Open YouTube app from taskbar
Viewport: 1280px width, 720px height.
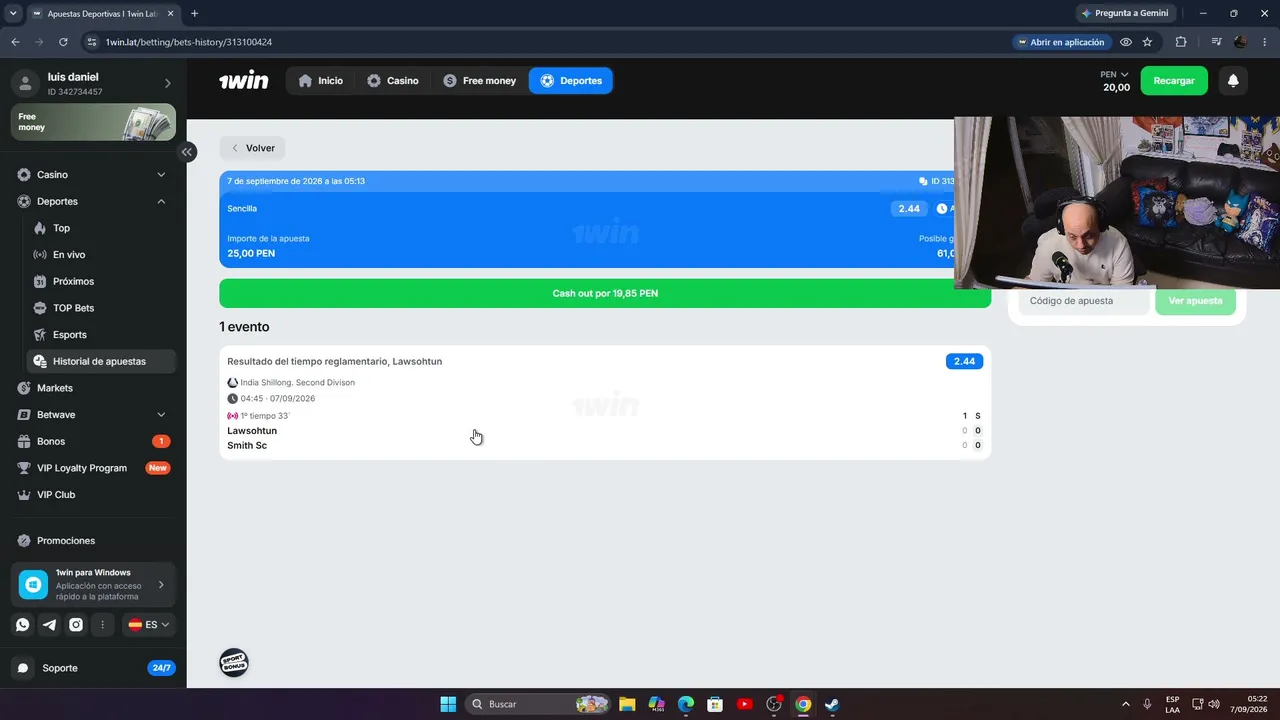[x=744, y=704]
